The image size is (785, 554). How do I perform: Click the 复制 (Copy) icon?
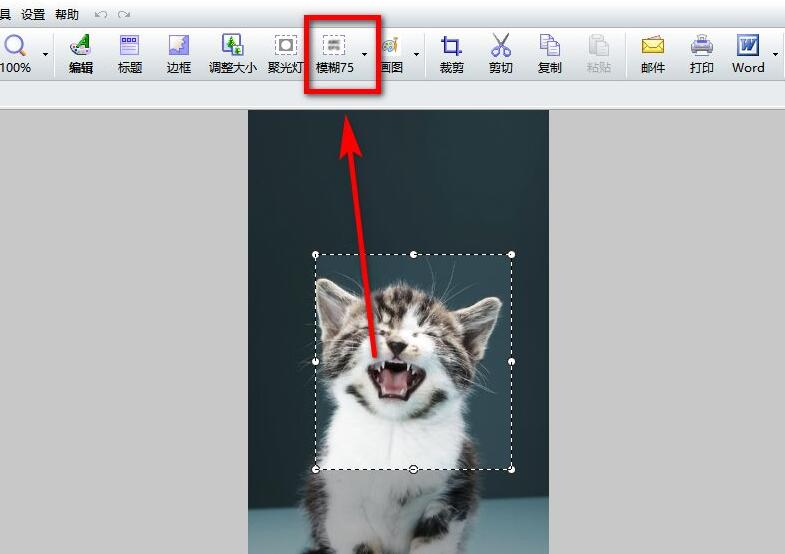tap(550, 53)
